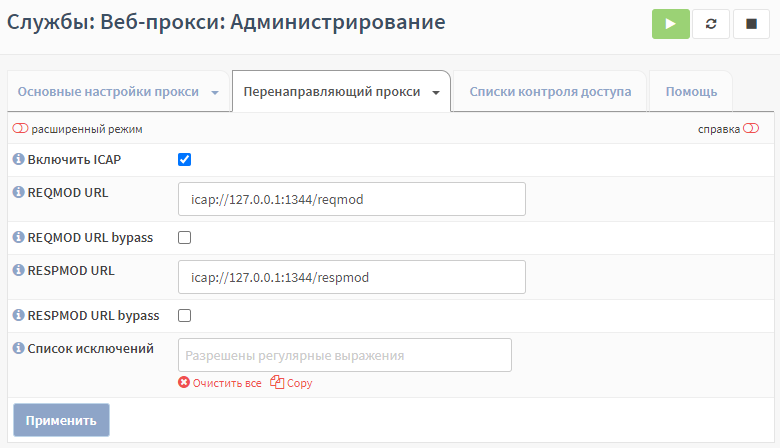Image resolution: width=780 pixels, height=448 pixels.
Task: Restart the web proxy service with the refresh icon
Action: pos(711,24)
